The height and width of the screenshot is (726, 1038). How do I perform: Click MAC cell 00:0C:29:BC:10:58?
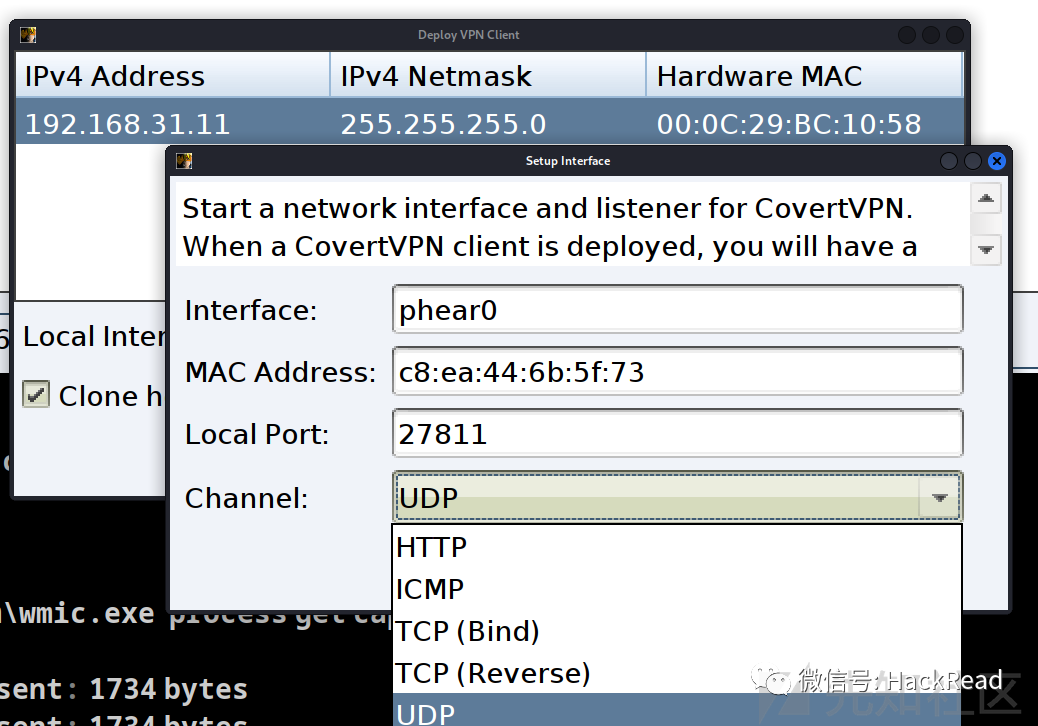click(804, 124)
